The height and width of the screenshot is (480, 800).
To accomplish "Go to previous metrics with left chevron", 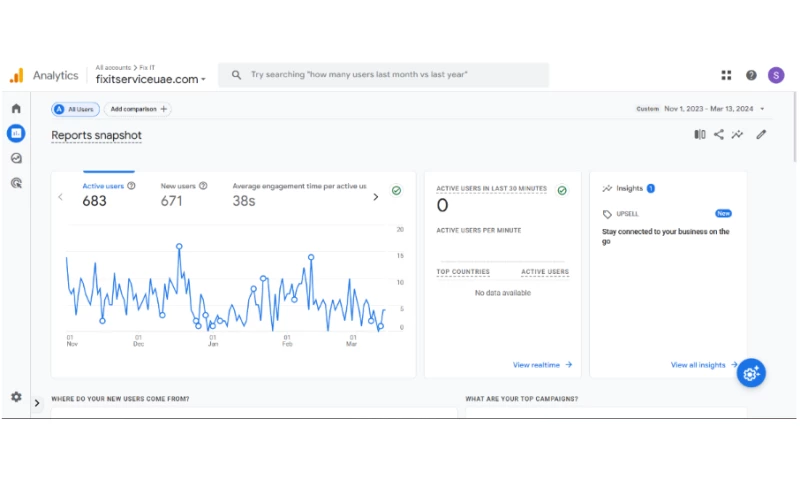I will tap(61, 197).
